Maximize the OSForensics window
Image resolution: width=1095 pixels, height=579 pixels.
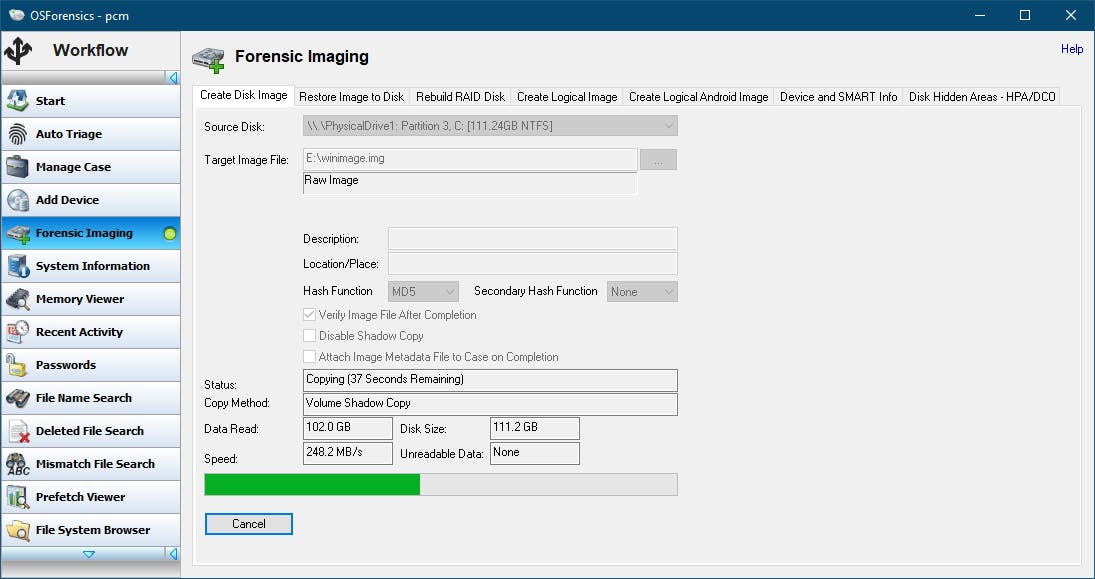[1024, 15]
